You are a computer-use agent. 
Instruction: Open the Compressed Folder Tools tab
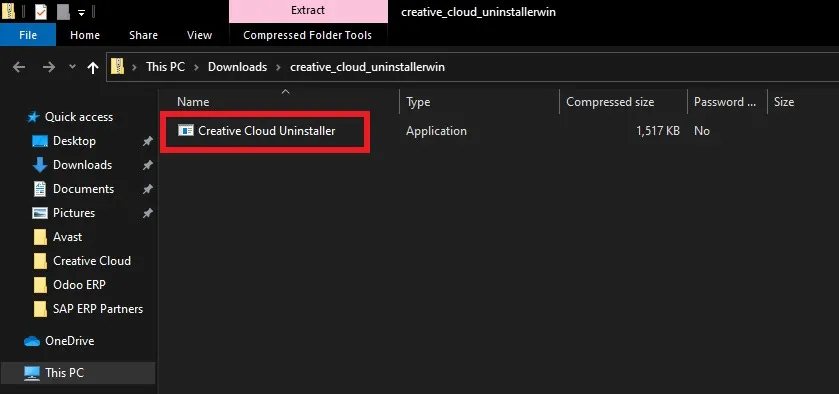pyautogui.click(x=307, y=35)
